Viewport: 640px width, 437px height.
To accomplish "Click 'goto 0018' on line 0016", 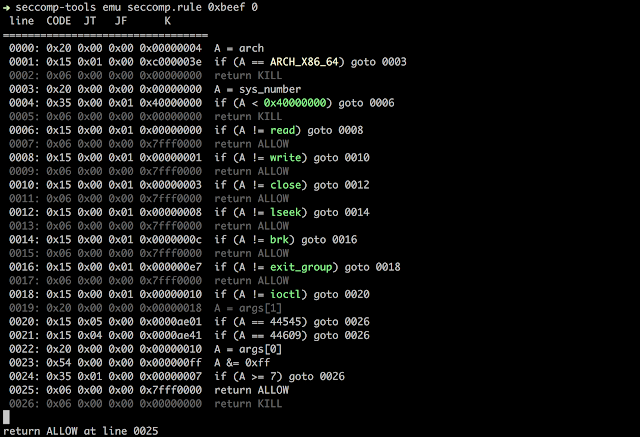I will coord(372,267).
